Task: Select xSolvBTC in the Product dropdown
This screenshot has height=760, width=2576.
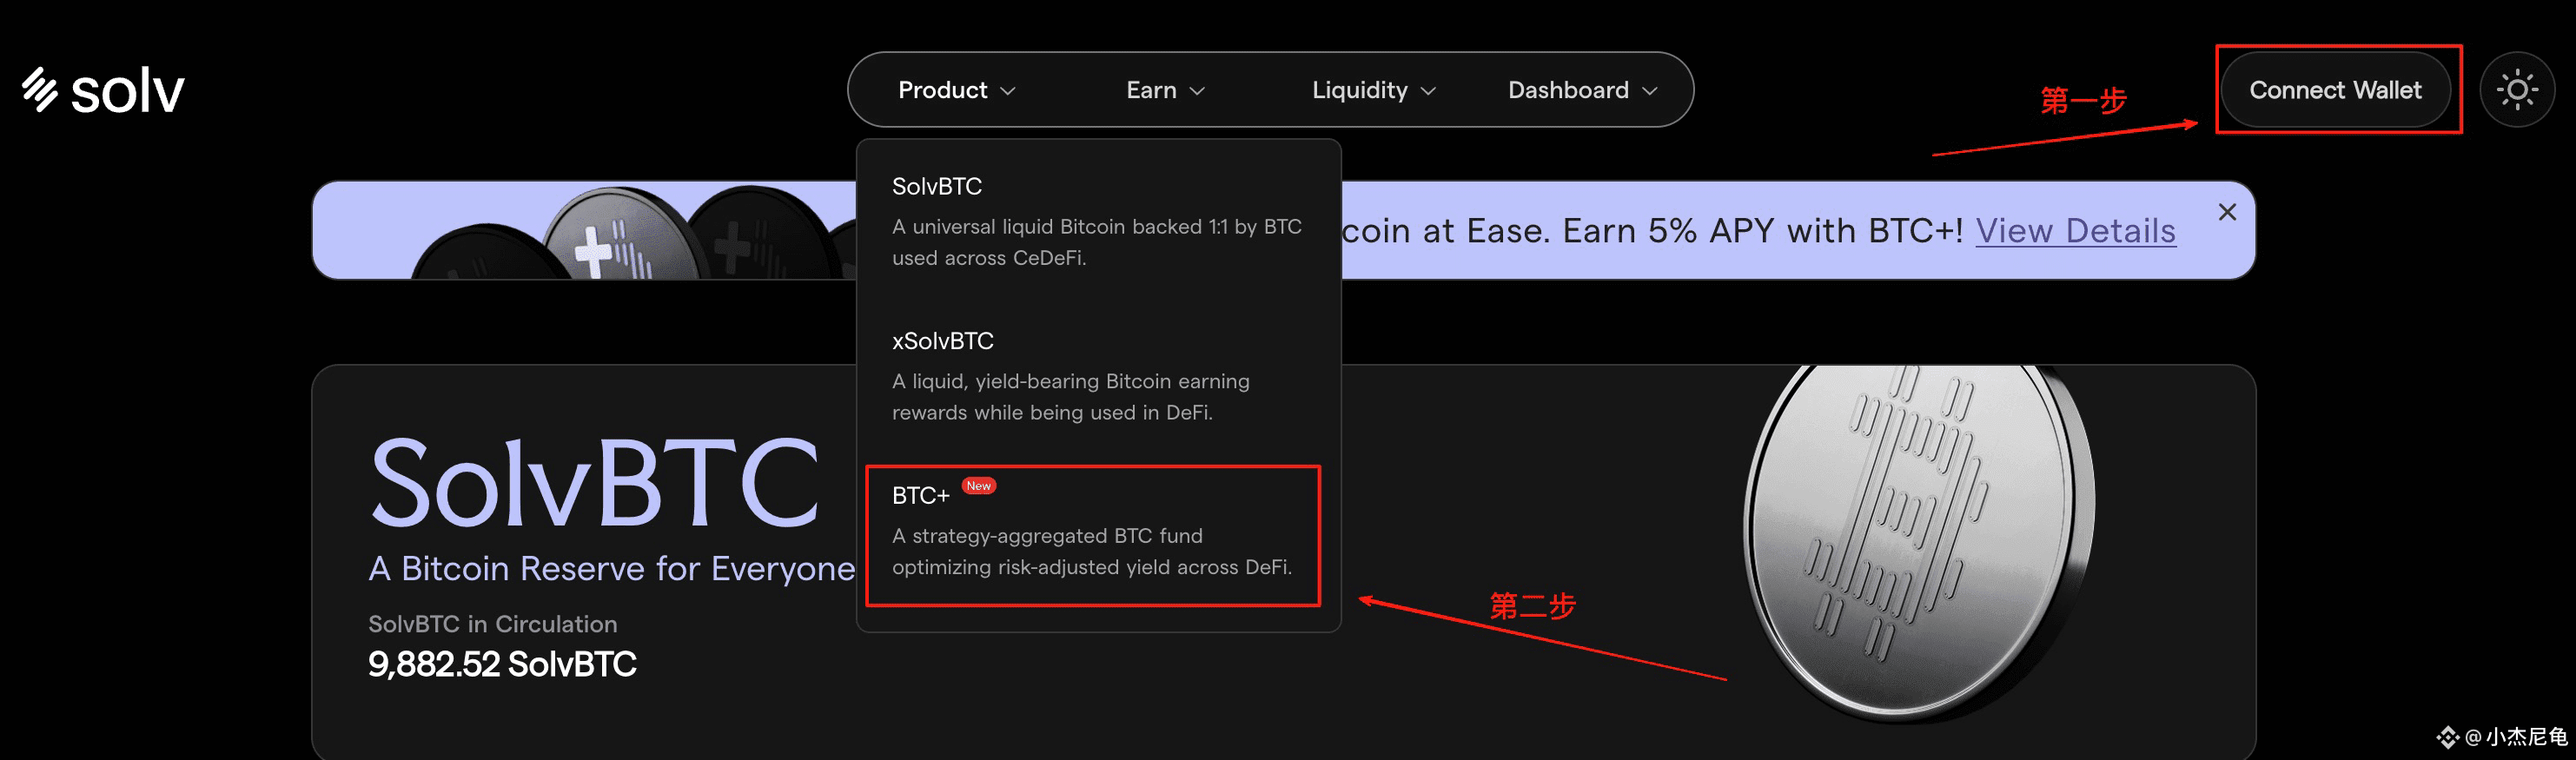Action: 1098,376
